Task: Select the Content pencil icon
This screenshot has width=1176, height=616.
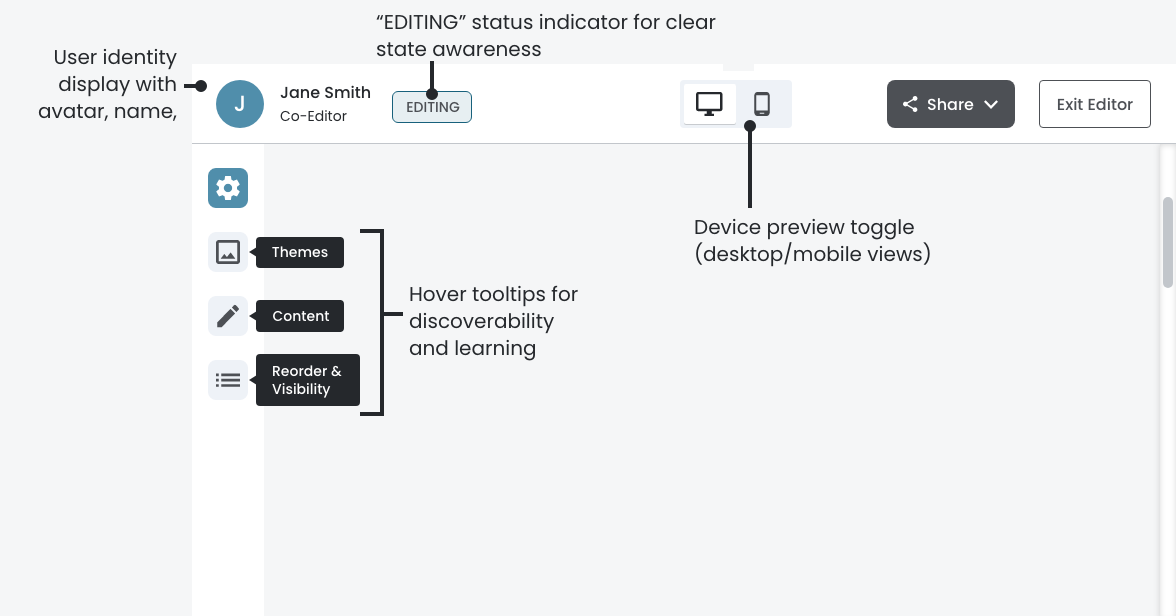Action: 228,316
